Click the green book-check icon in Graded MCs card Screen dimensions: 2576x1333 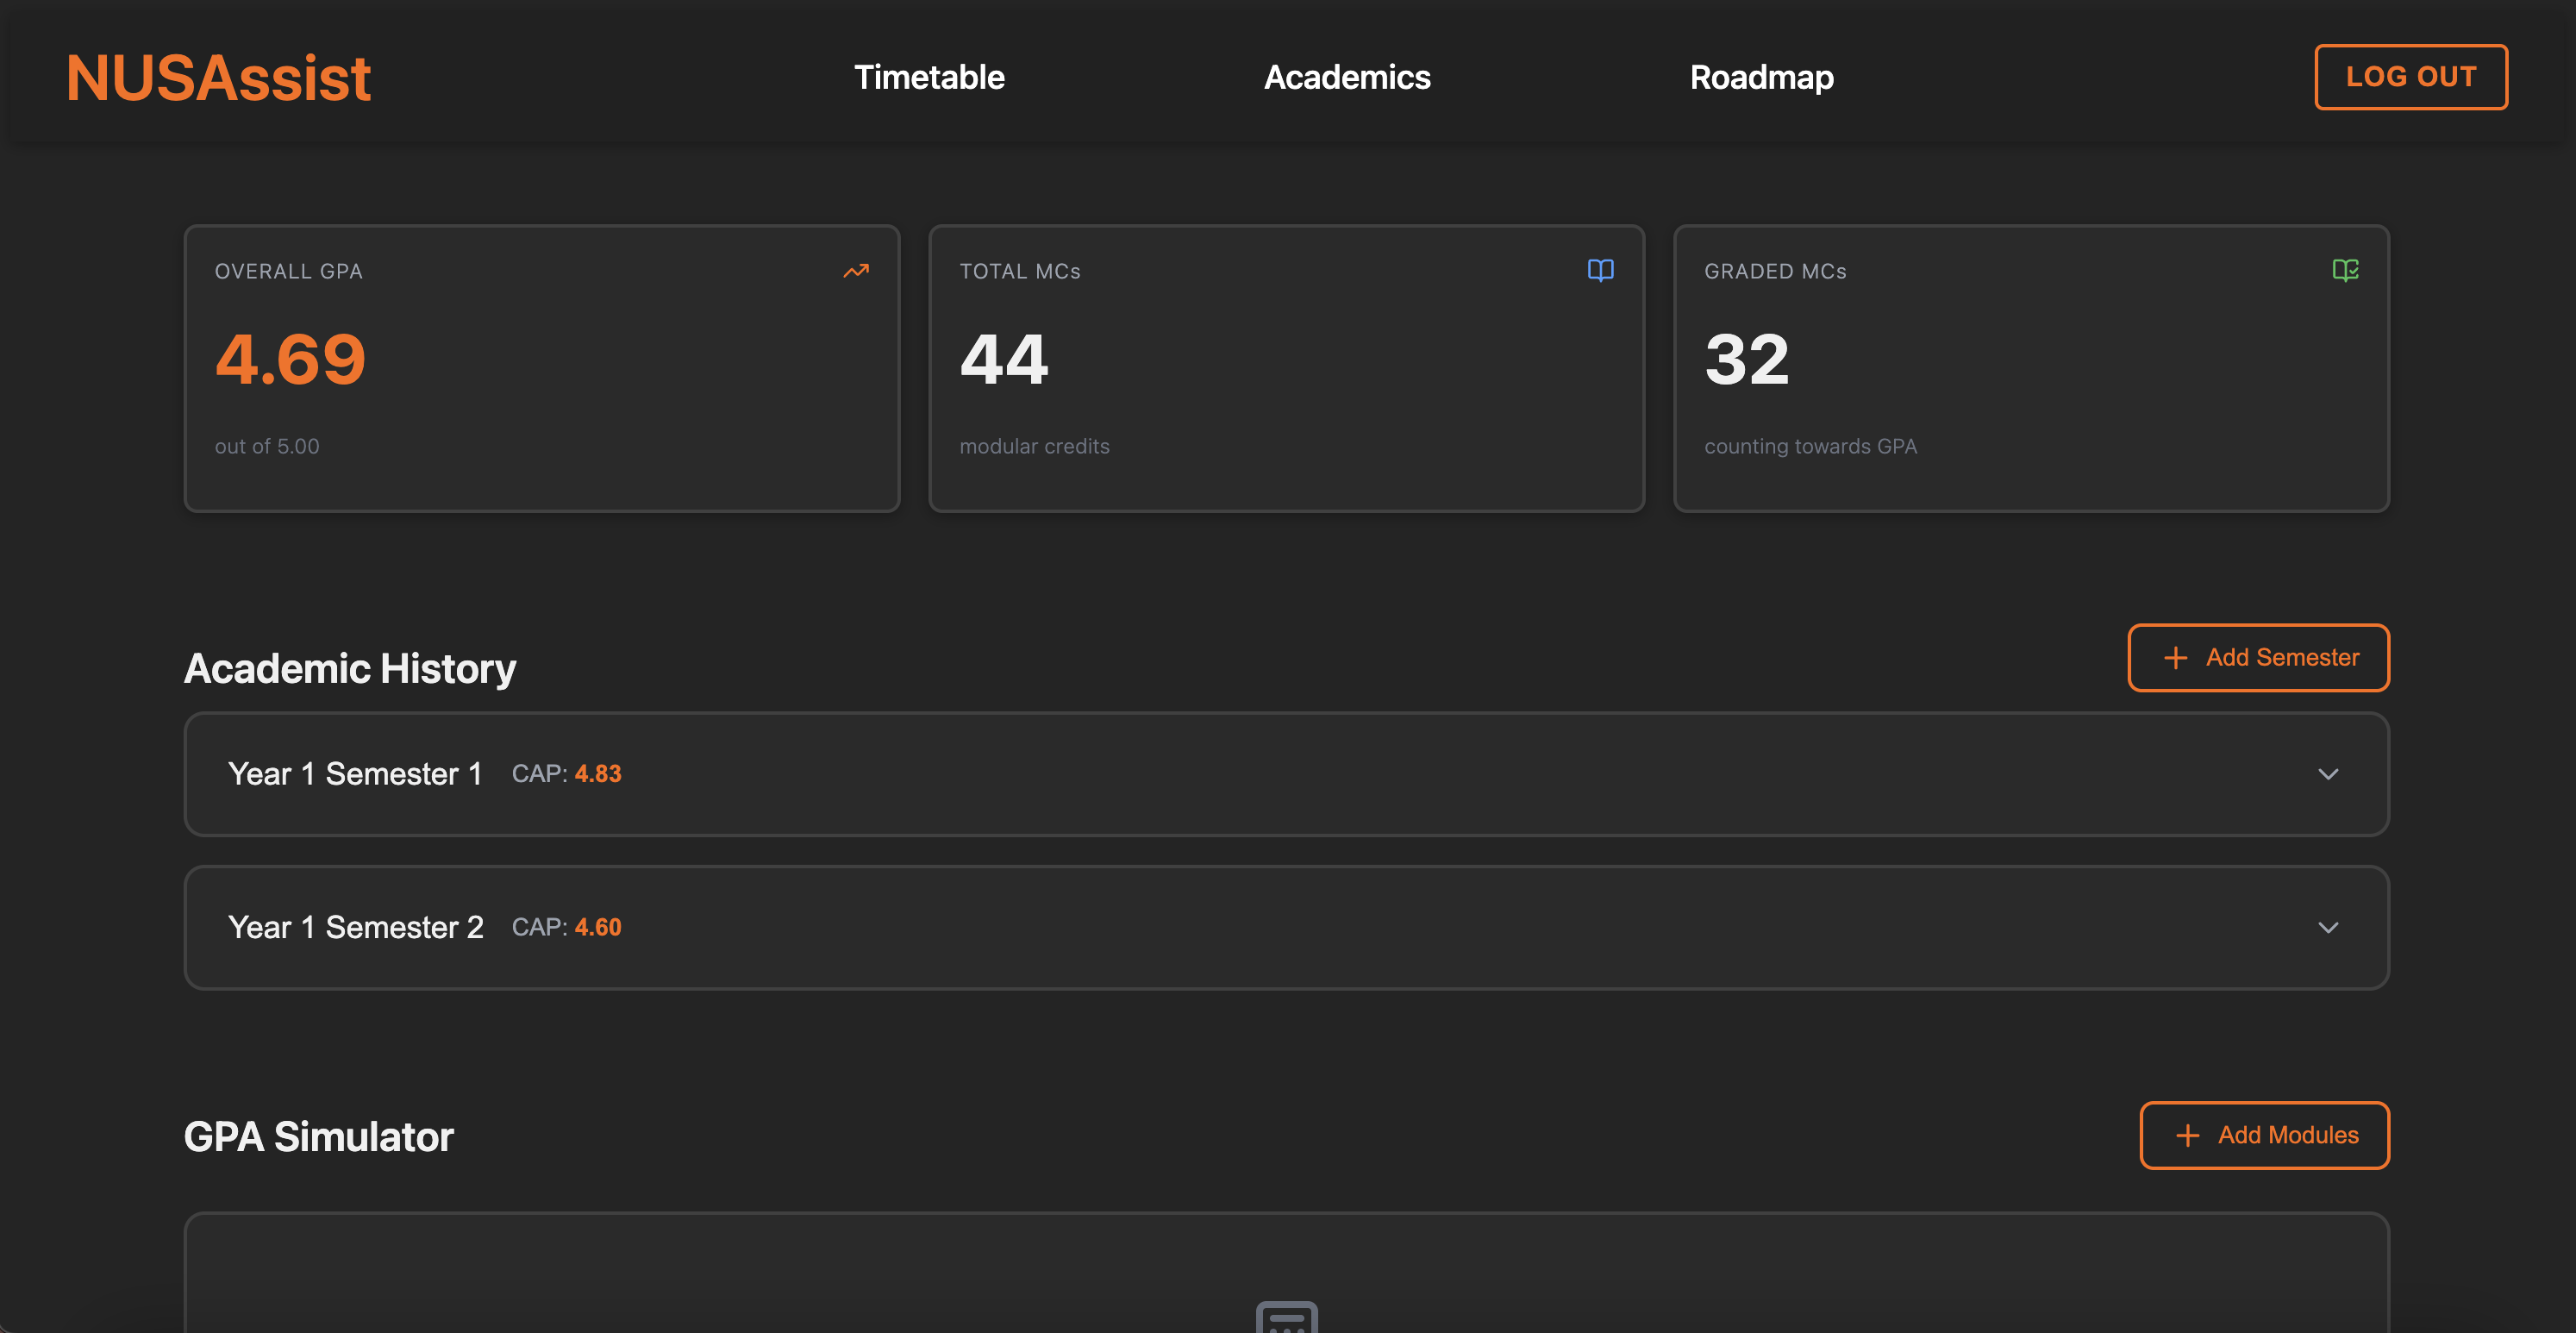2345,270
